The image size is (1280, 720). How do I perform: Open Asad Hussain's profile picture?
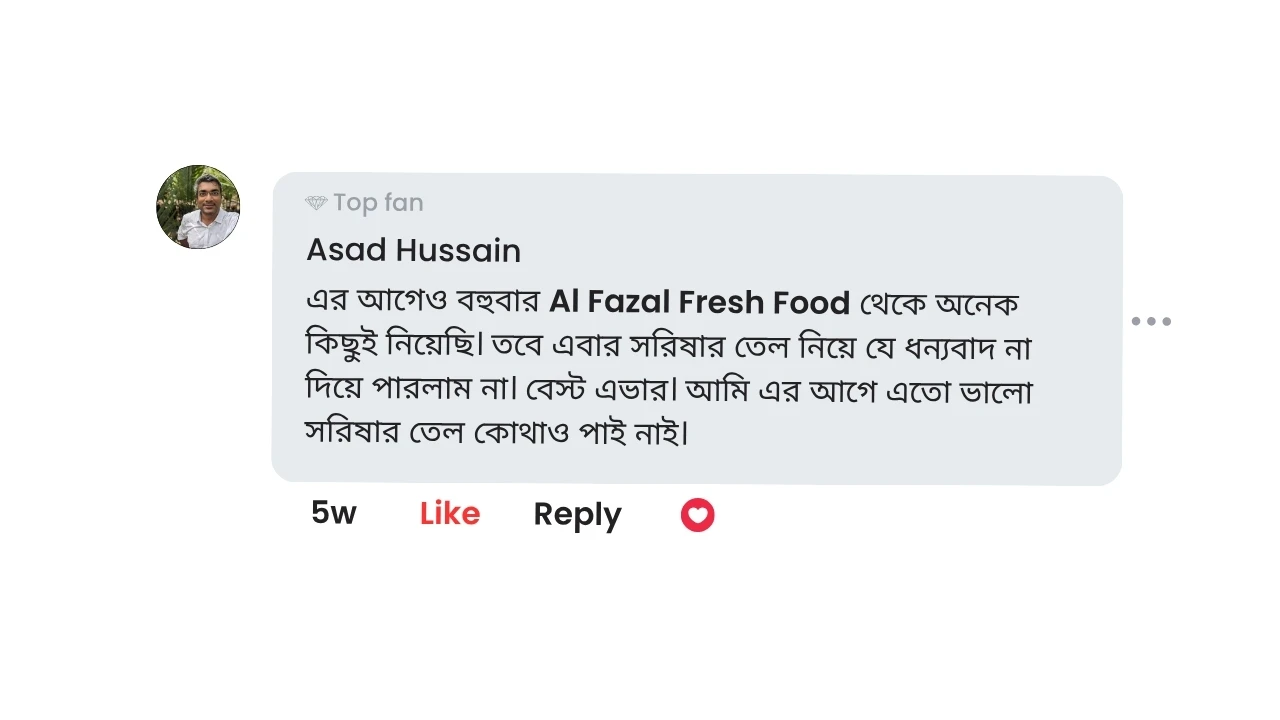(198, 207)
